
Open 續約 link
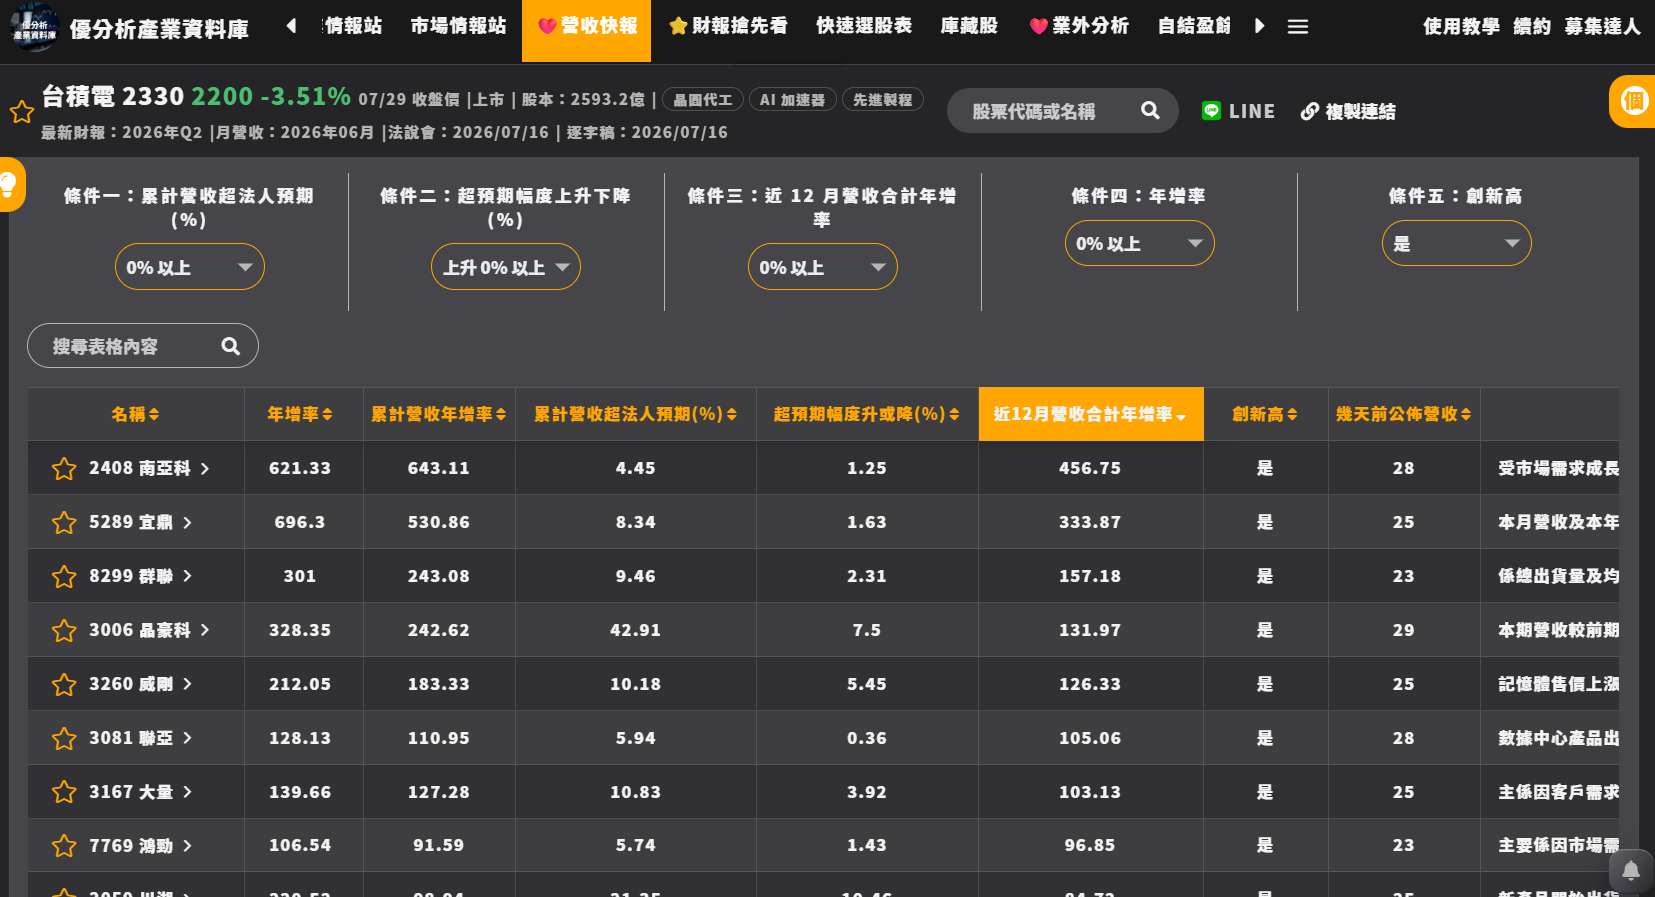tap(1532, 26)
